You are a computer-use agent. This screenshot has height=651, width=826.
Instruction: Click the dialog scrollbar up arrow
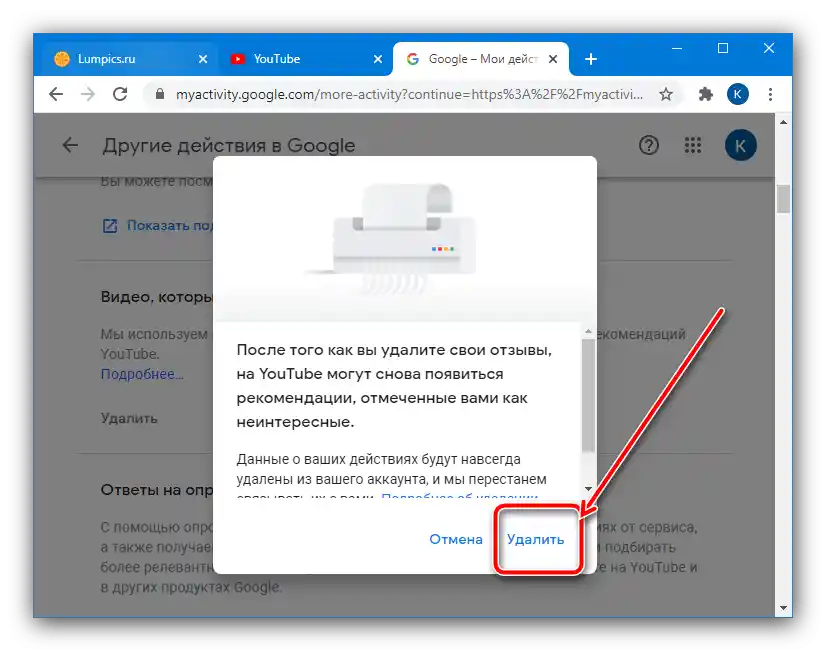[588, 332]
